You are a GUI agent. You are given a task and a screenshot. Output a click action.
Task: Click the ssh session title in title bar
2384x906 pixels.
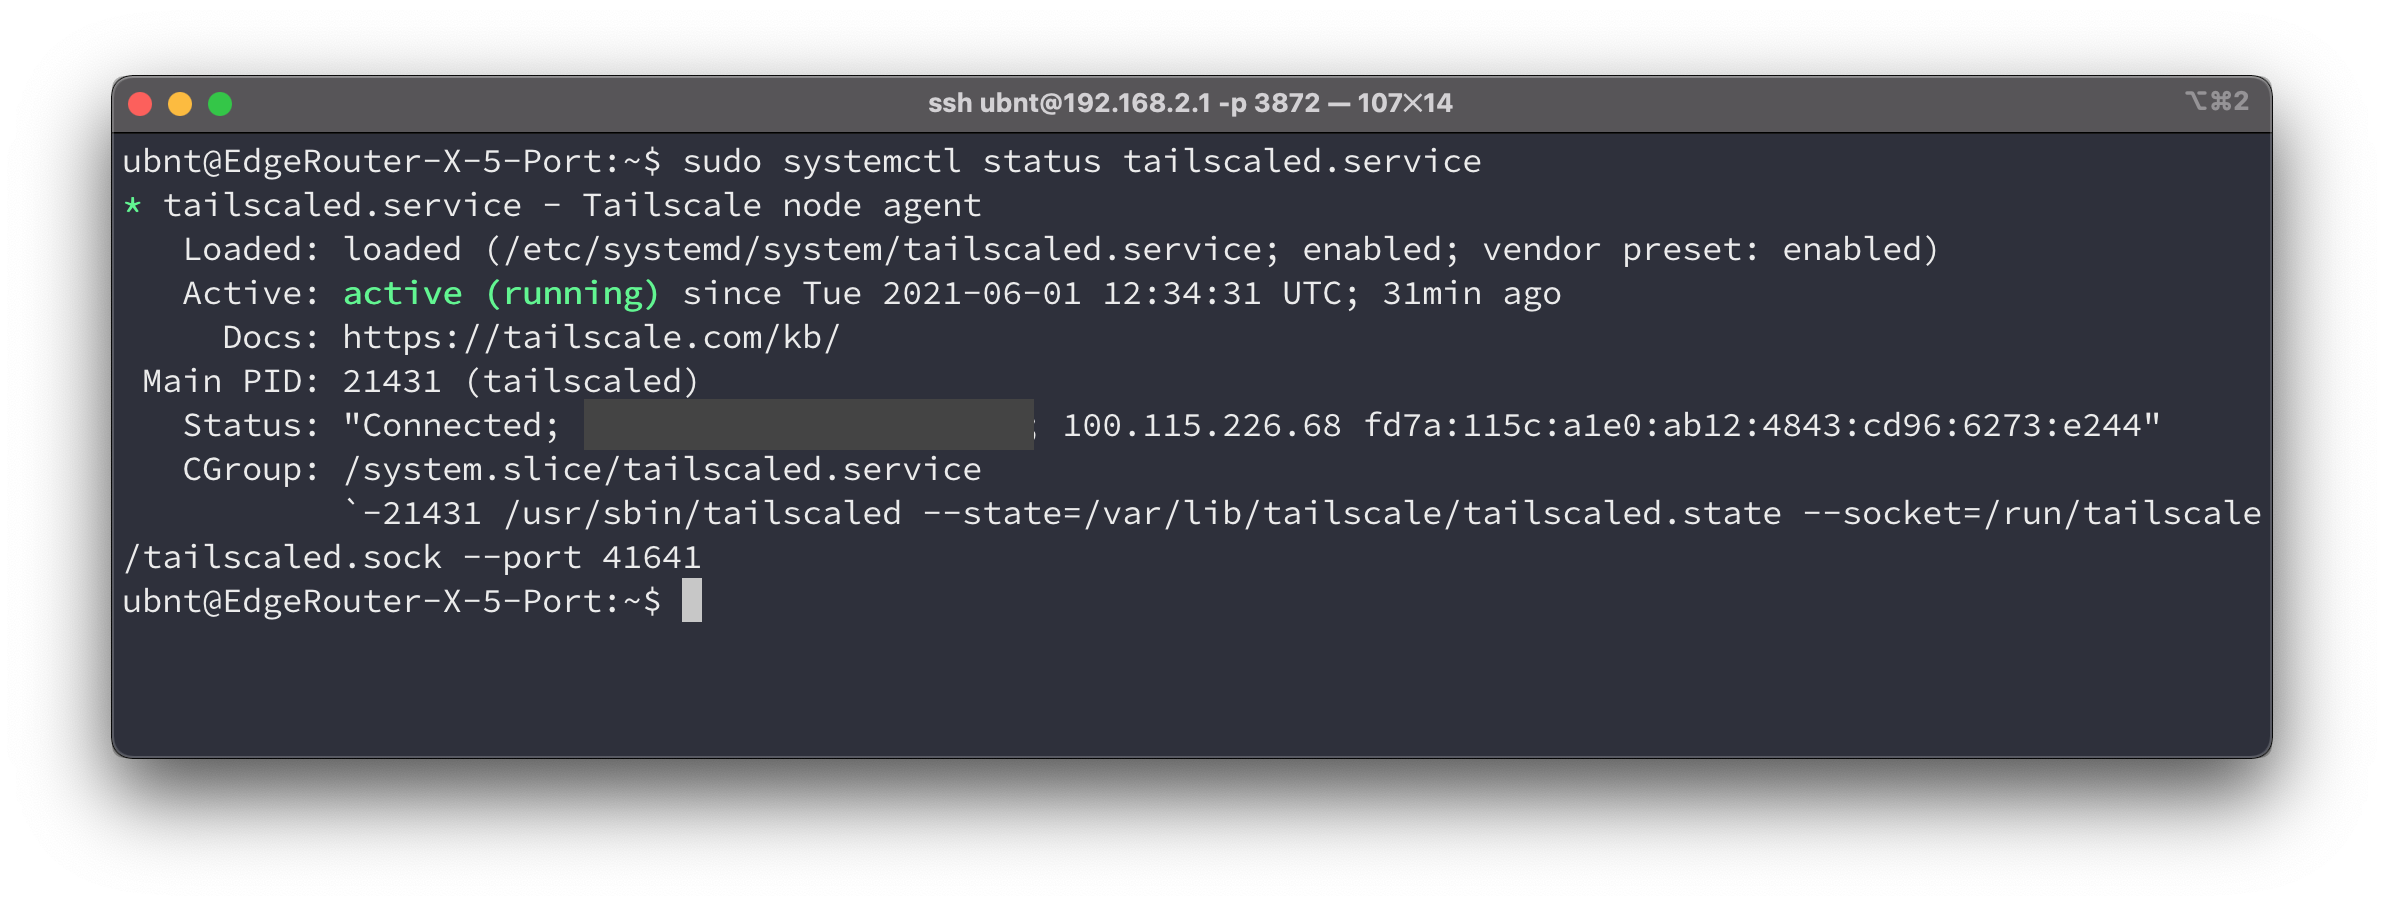click(1190, 103)
